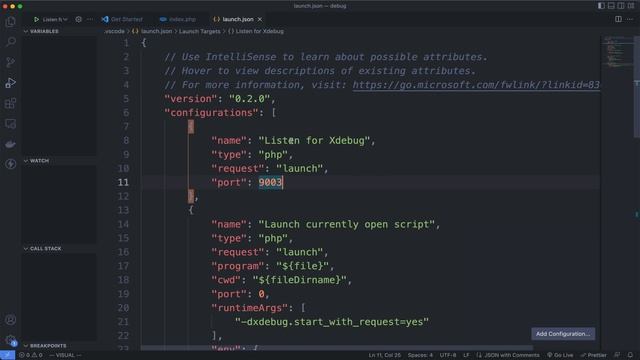Toggle bottom panel layout icon
The image size is (640, 360).
(x=611, y=6)
